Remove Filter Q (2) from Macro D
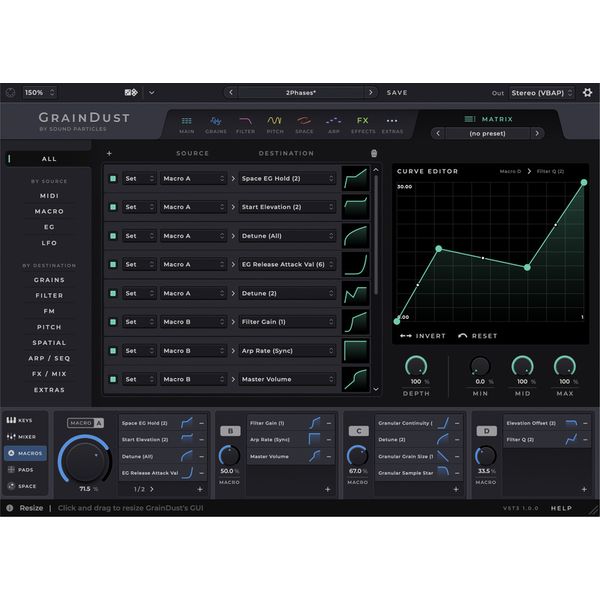 585,440
